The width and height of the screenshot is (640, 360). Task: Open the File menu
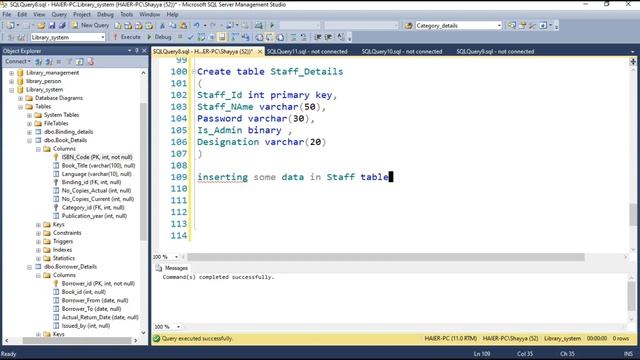7,14
